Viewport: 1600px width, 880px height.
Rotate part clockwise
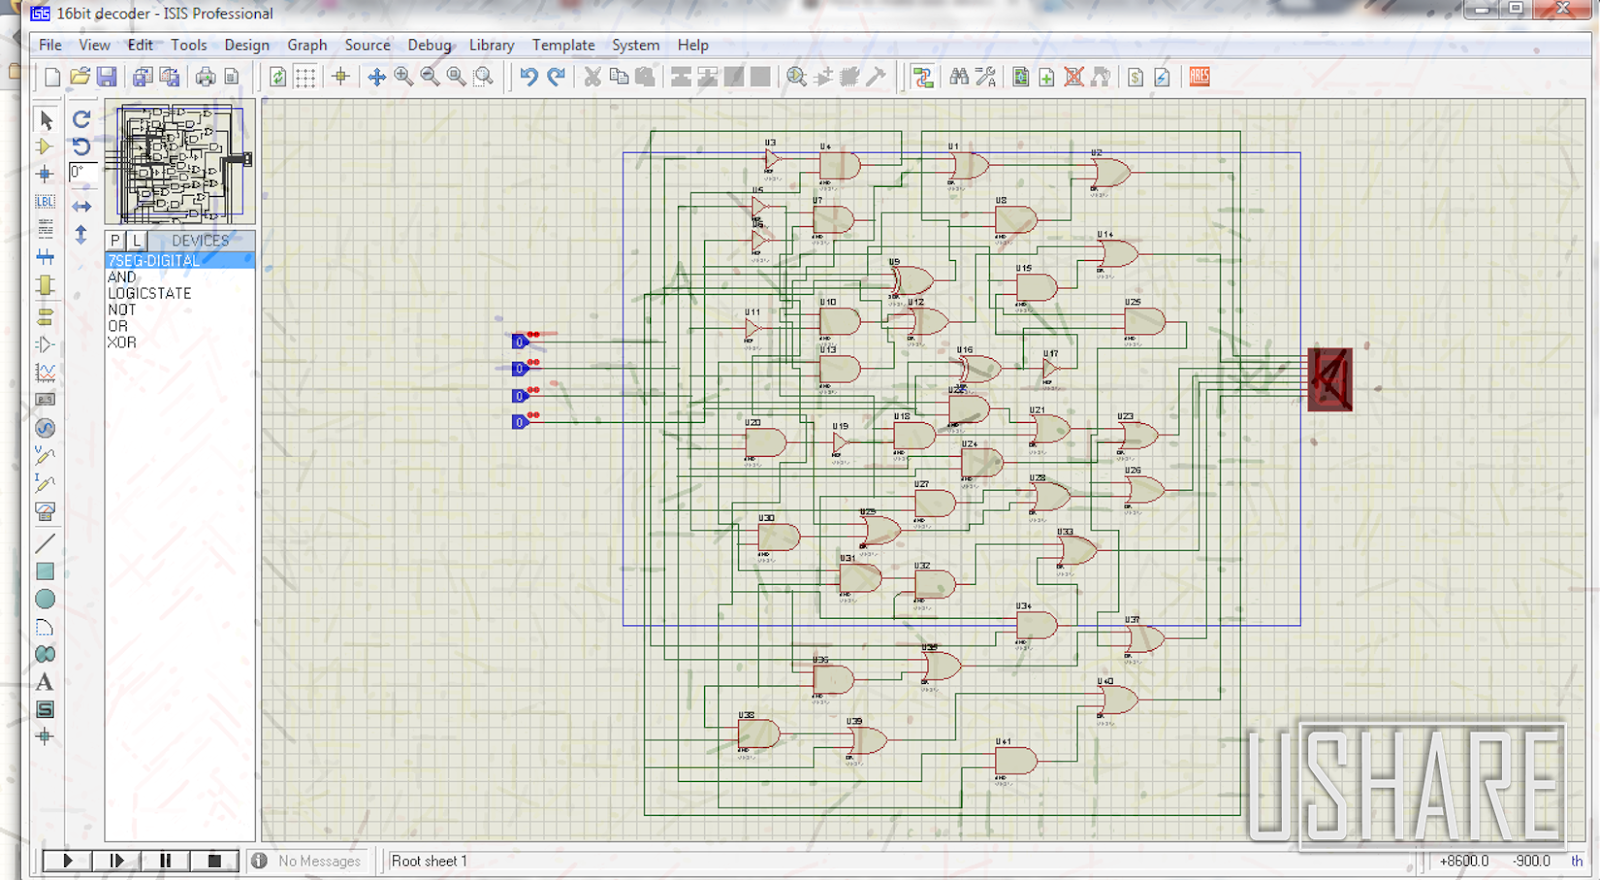[82, 119]
